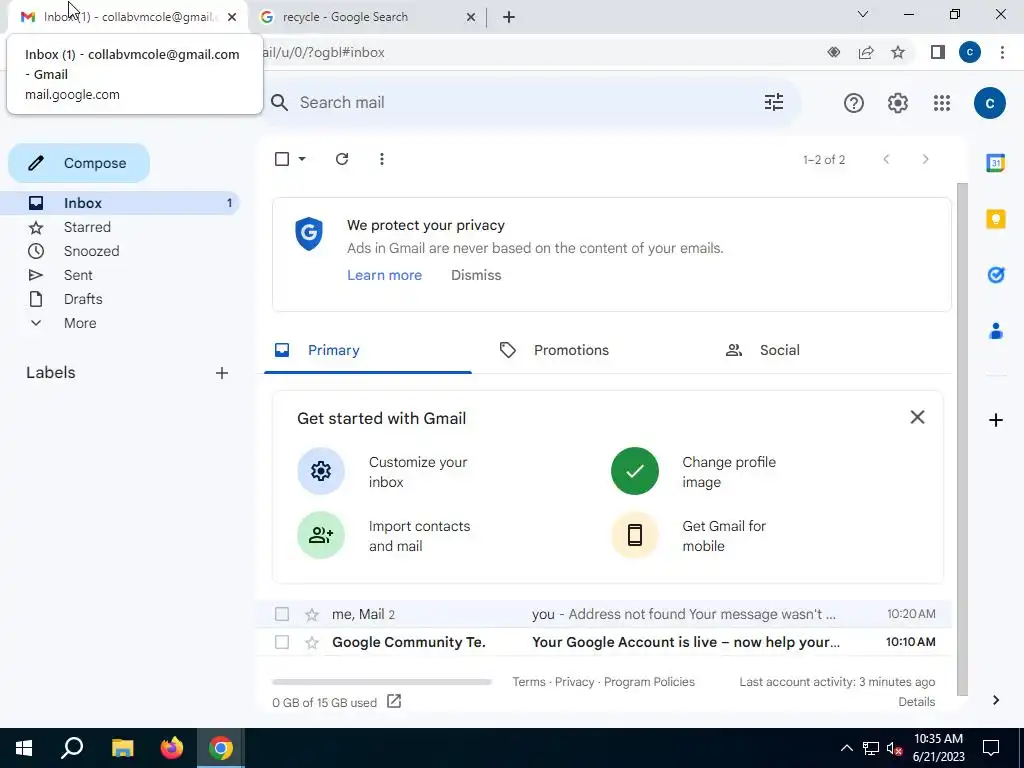The height and width of the screenshot is (768, 1024).
Task: Open Gmail Support help icon
Action: point(854,103)
